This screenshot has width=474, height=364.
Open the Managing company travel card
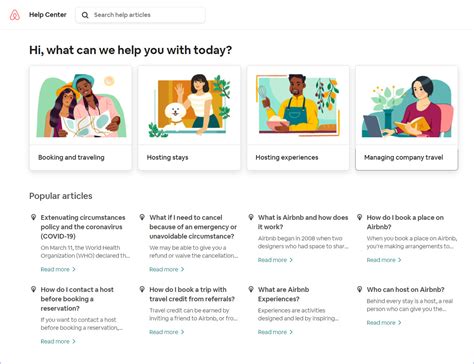coord(407,118)
